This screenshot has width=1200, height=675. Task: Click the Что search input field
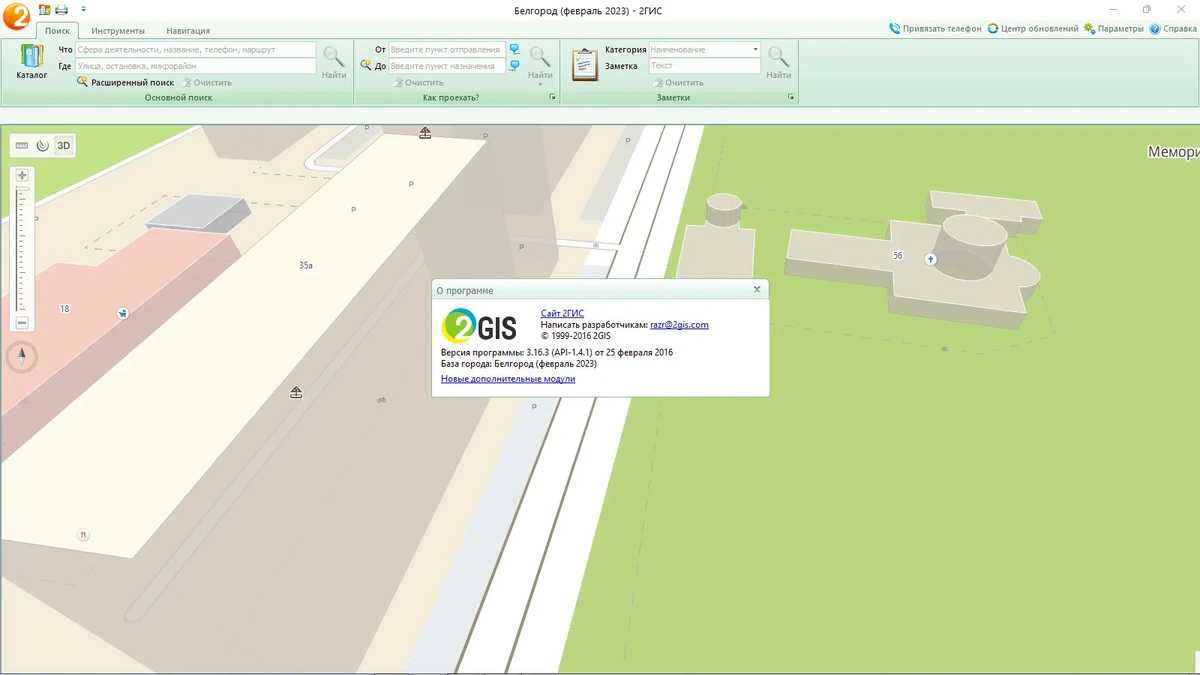[196, 49]
